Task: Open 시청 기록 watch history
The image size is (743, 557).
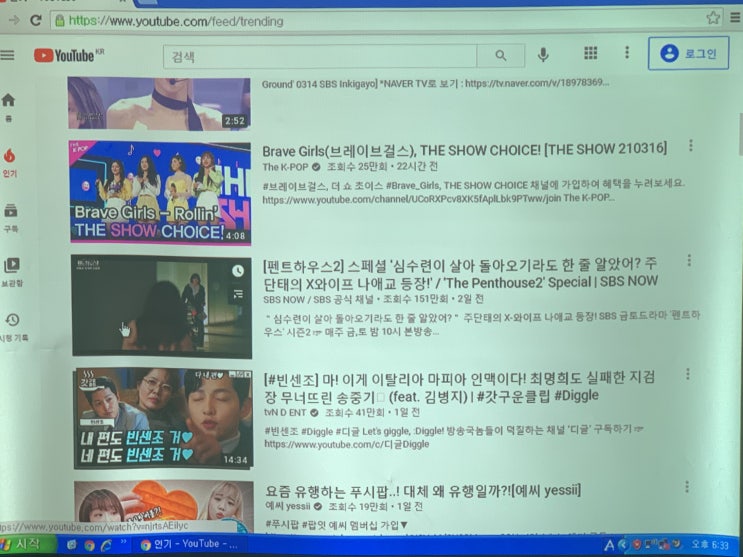Action: pyautogui.click(x=13, y=327)
